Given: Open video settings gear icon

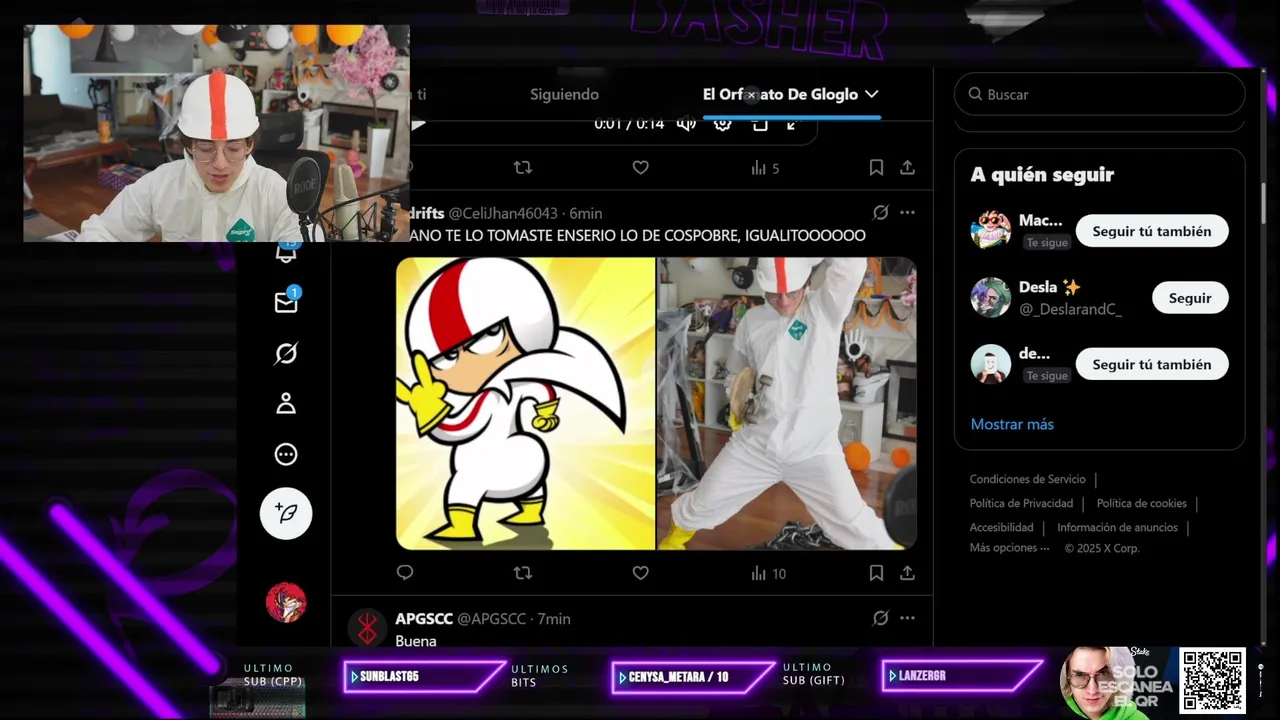Looking at the screenshot, I should coord(723,124).
